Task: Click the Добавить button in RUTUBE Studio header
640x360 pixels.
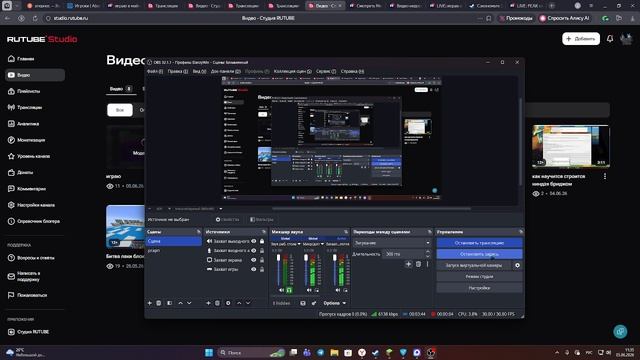Action: click(581, 39)
